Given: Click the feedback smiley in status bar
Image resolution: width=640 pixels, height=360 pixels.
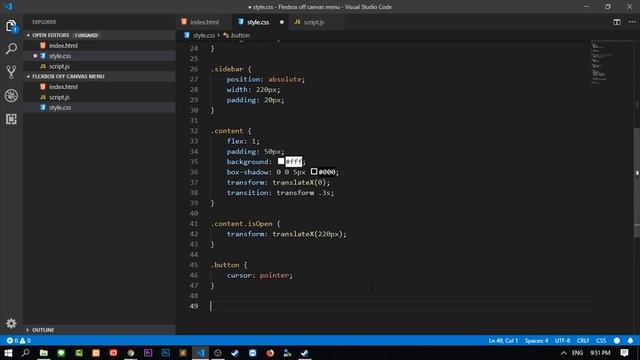Looking at the screenshot, I should pyautogui.click(x=617, y=340).
